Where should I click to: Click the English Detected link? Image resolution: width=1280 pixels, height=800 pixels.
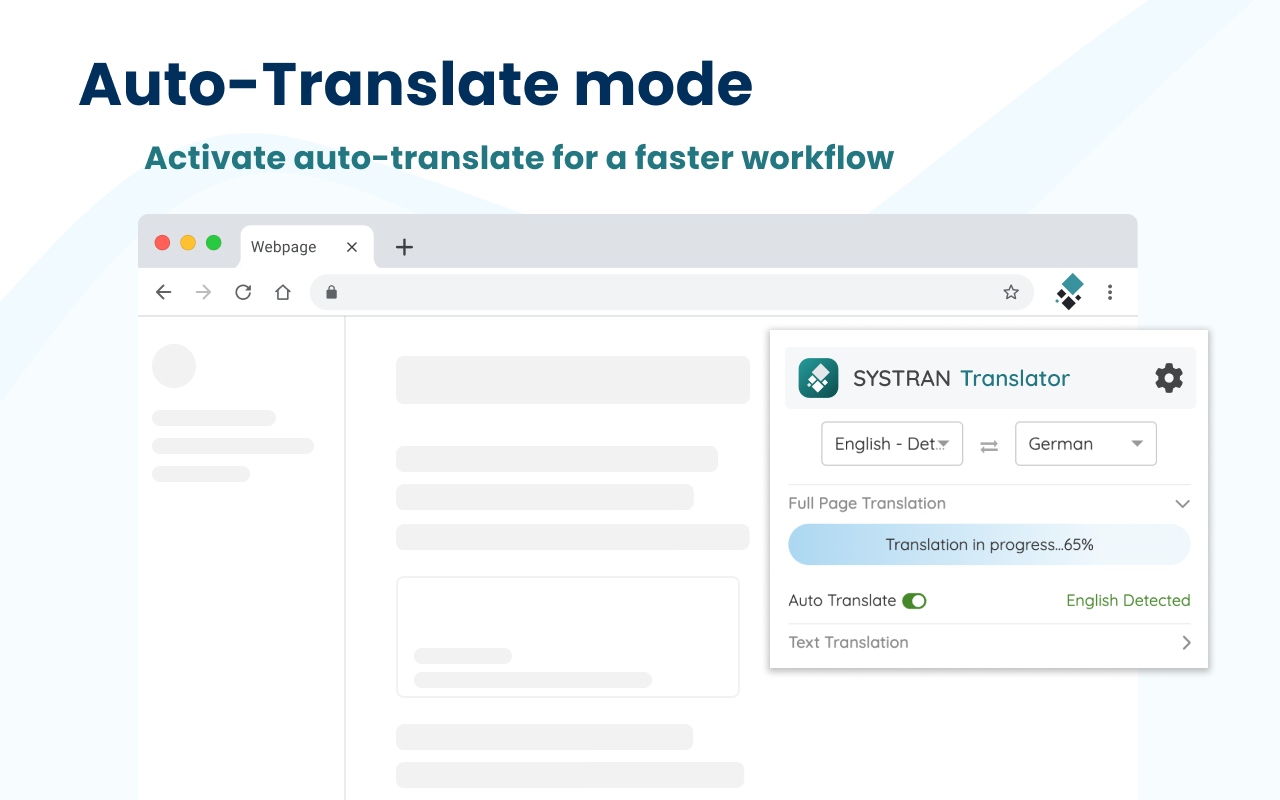tap(1128, 600)
